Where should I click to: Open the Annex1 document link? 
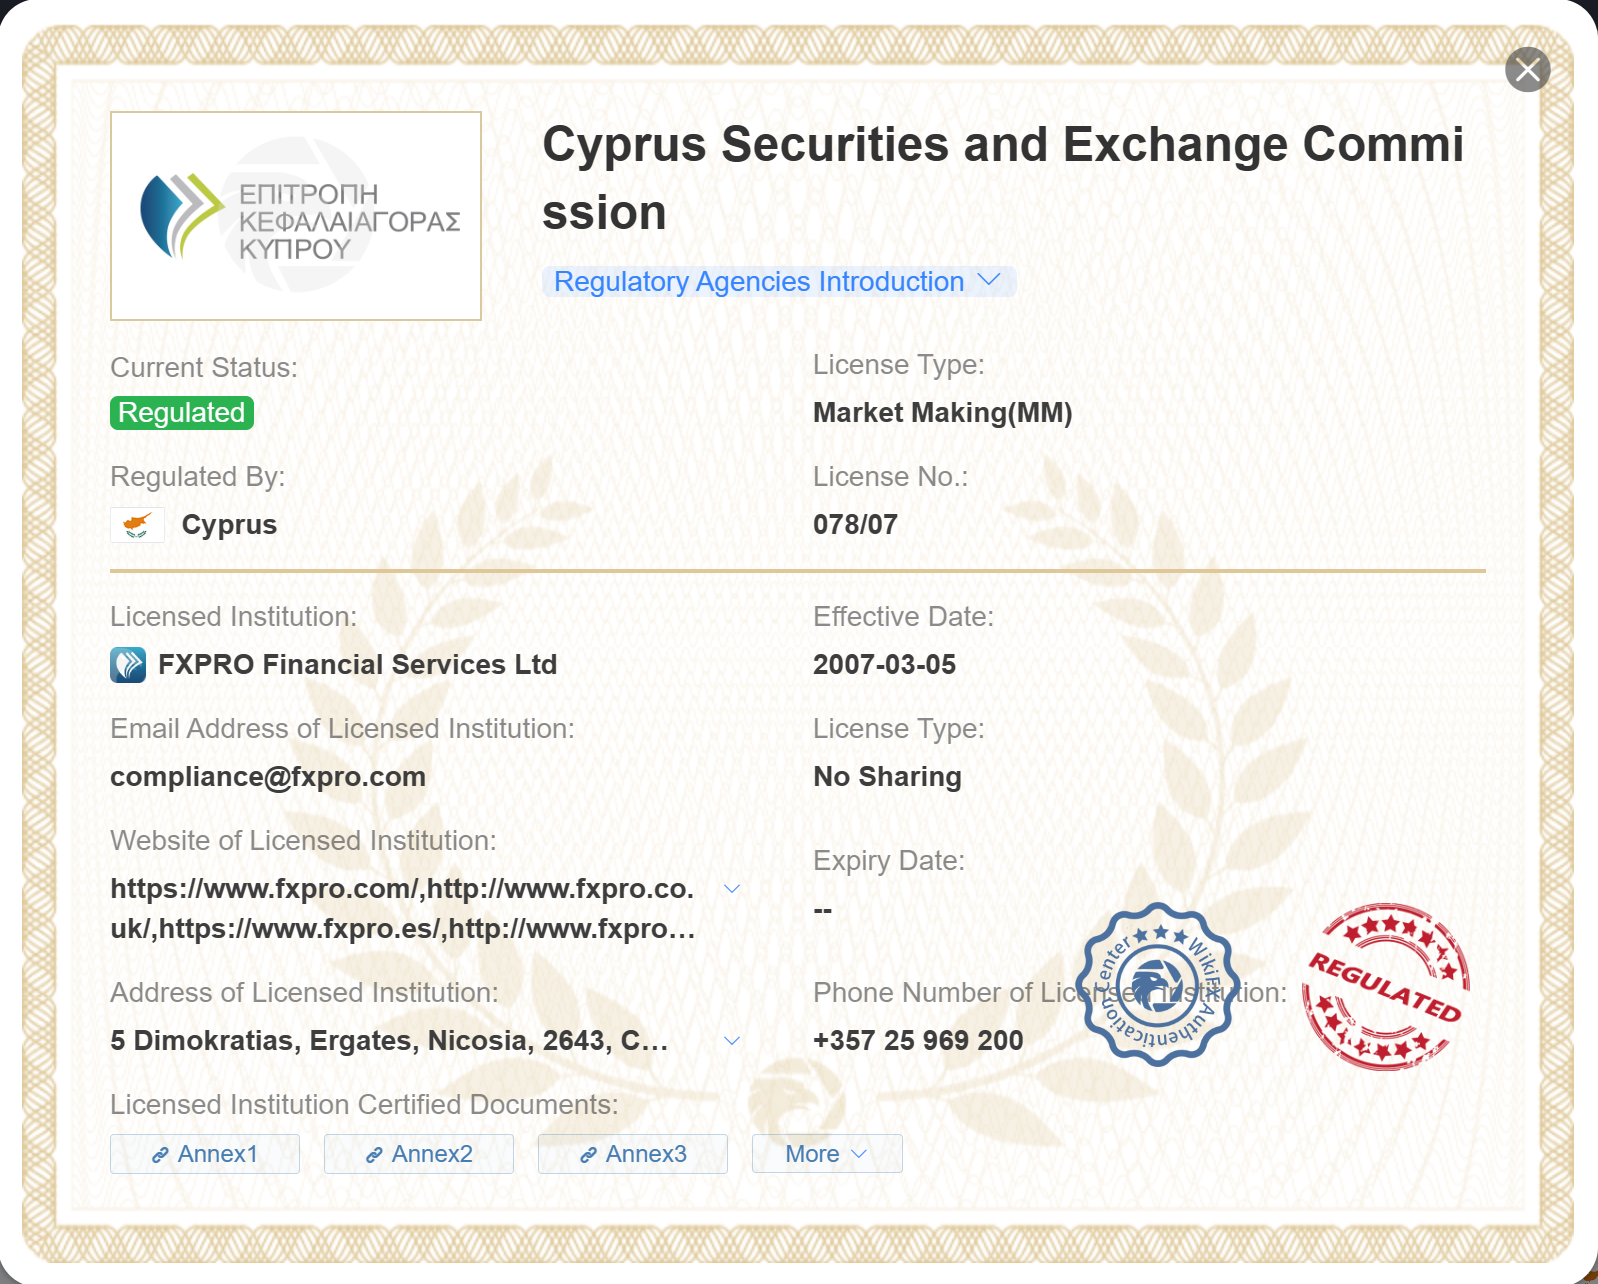[205, 1154]
